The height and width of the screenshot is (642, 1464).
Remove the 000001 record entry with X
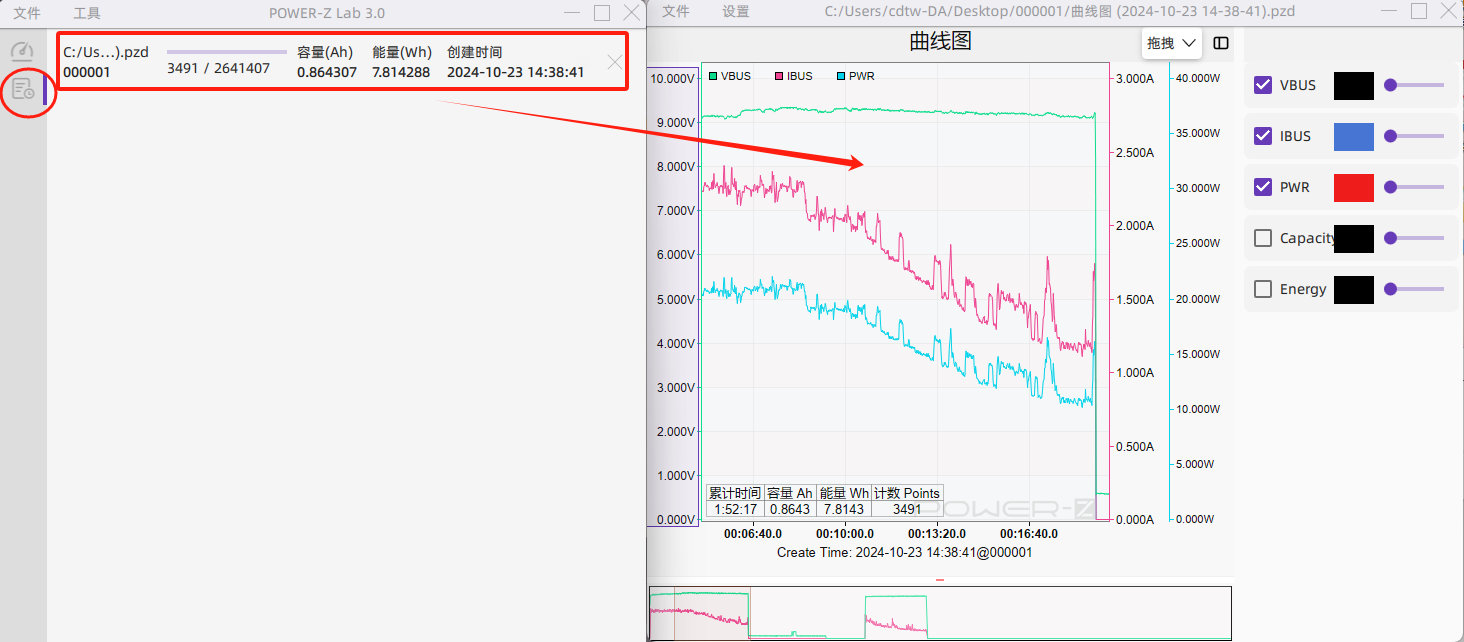click(x=615, y=62)
